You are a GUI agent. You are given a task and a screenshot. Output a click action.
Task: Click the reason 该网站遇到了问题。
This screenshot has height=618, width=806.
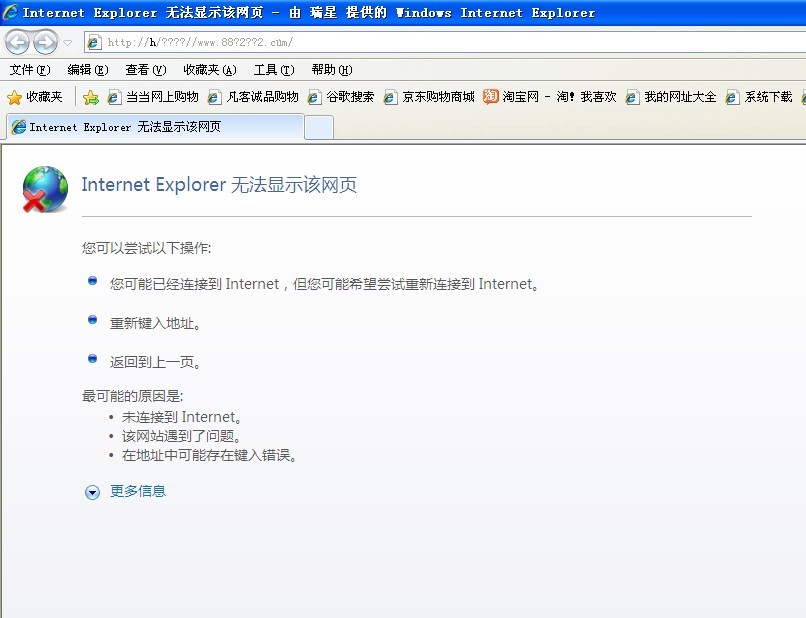(x=181, y=437)
